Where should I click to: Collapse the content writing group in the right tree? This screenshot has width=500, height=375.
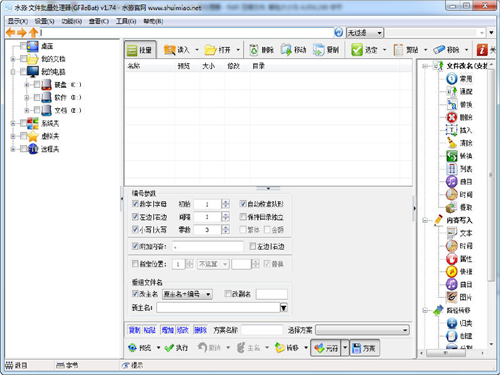coord(425,220)
